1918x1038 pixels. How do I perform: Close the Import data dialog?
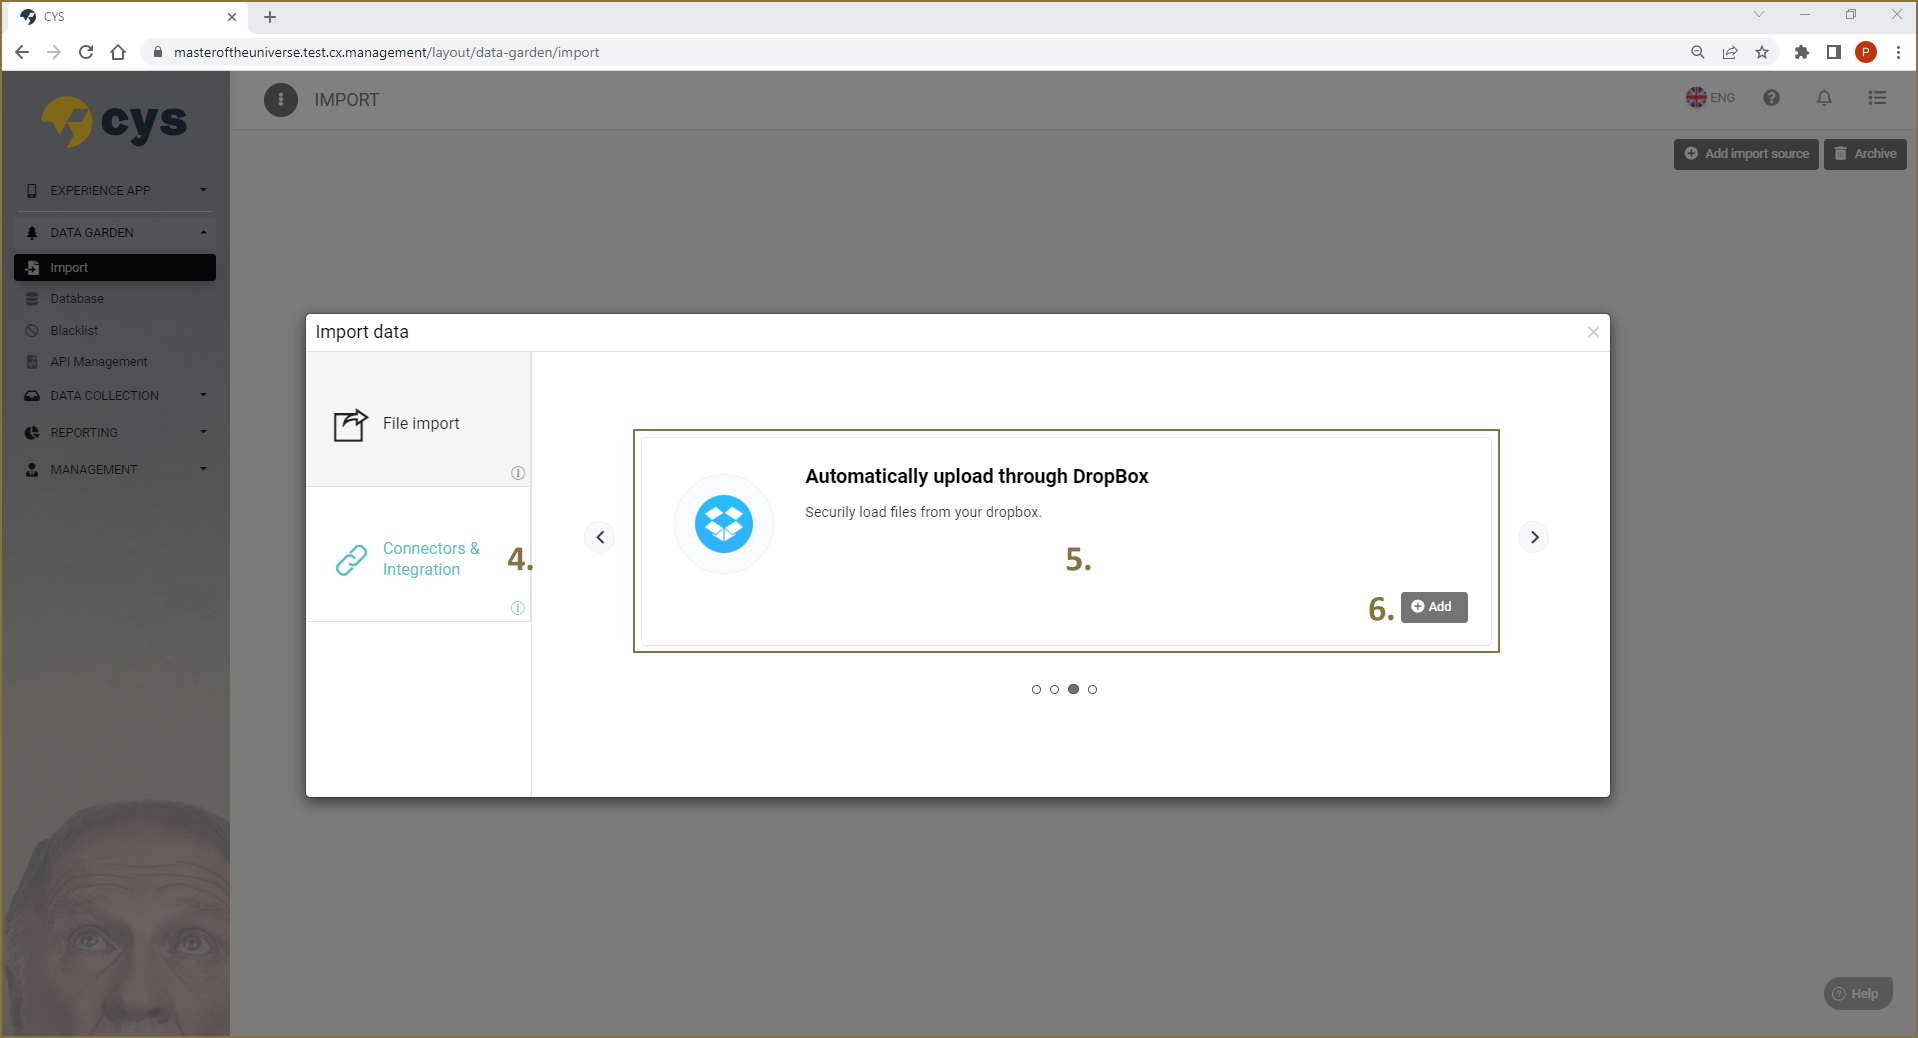click(1593, 332)
